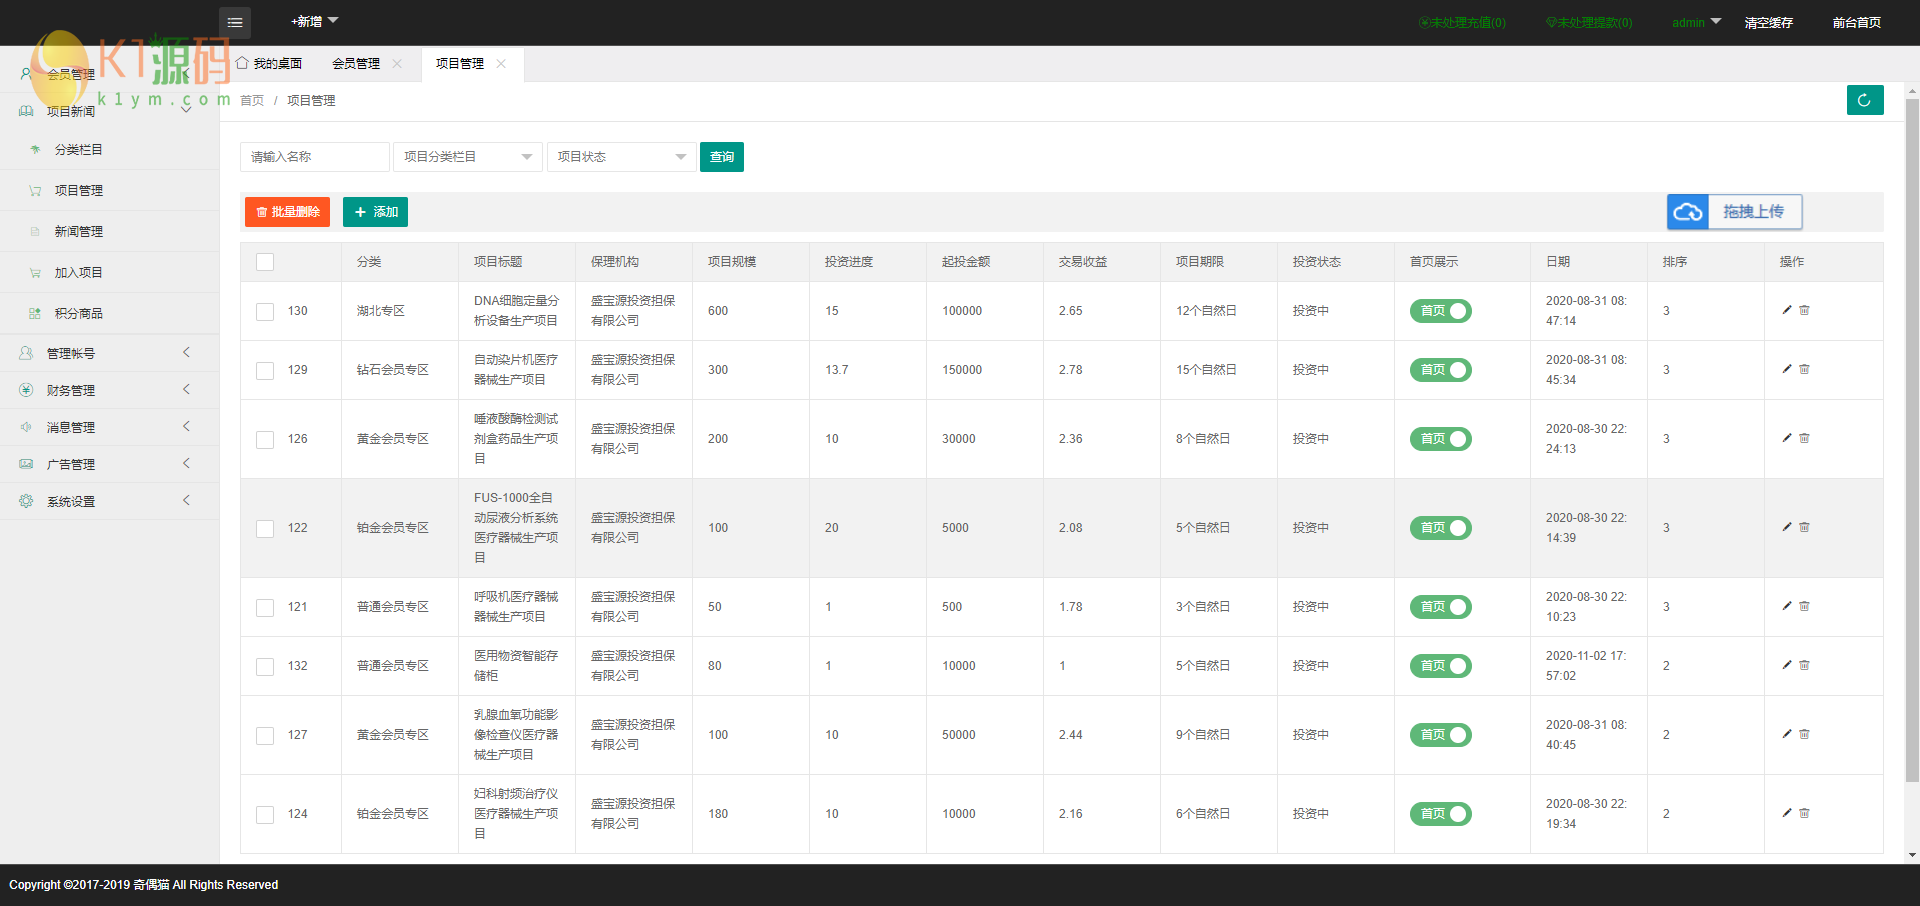Click edit pencil icon for row 132
Viewport: 1920px width, 906px height.
[x=1787, y=665]
